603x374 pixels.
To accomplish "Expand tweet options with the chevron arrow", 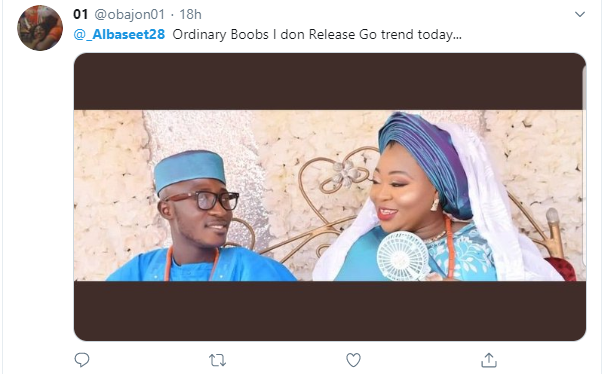I will click(x=580, y=15).
